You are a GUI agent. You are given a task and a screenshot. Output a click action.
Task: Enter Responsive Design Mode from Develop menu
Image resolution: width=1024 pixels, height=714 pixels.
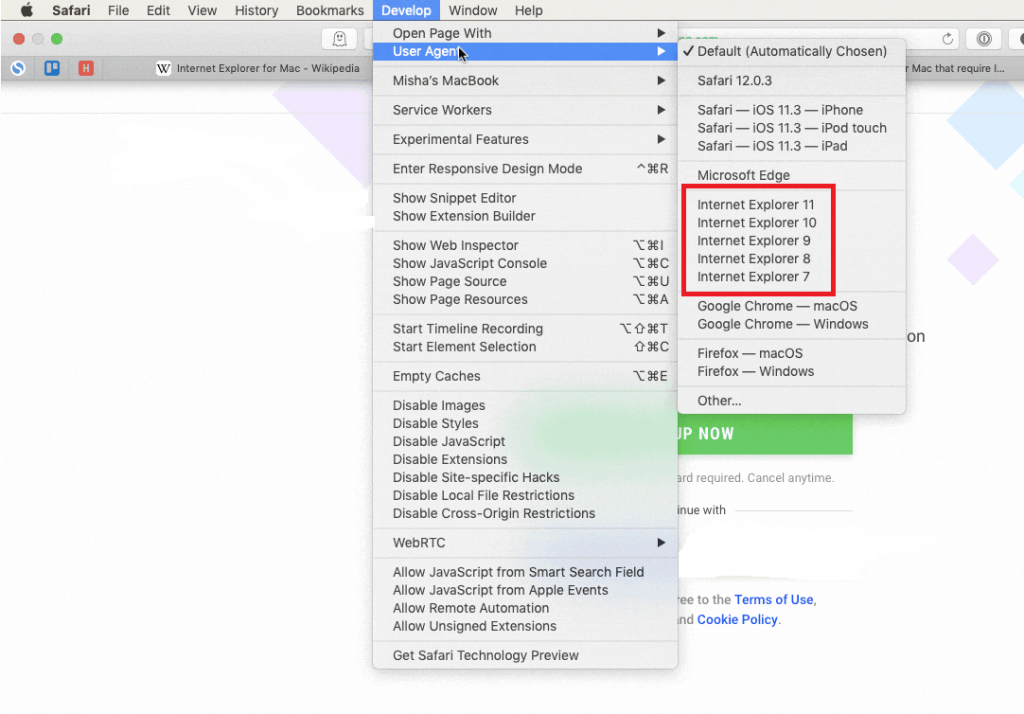pyautogui.click(x=525, y=169)
